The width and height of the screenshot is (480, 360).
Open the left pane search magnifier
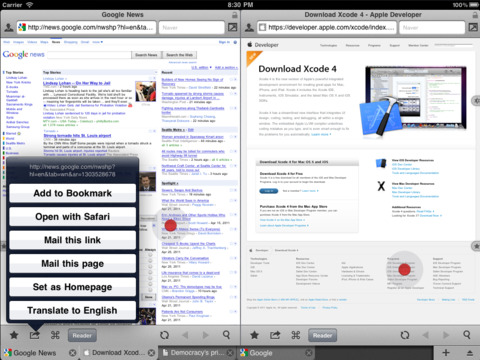[226, 335]
